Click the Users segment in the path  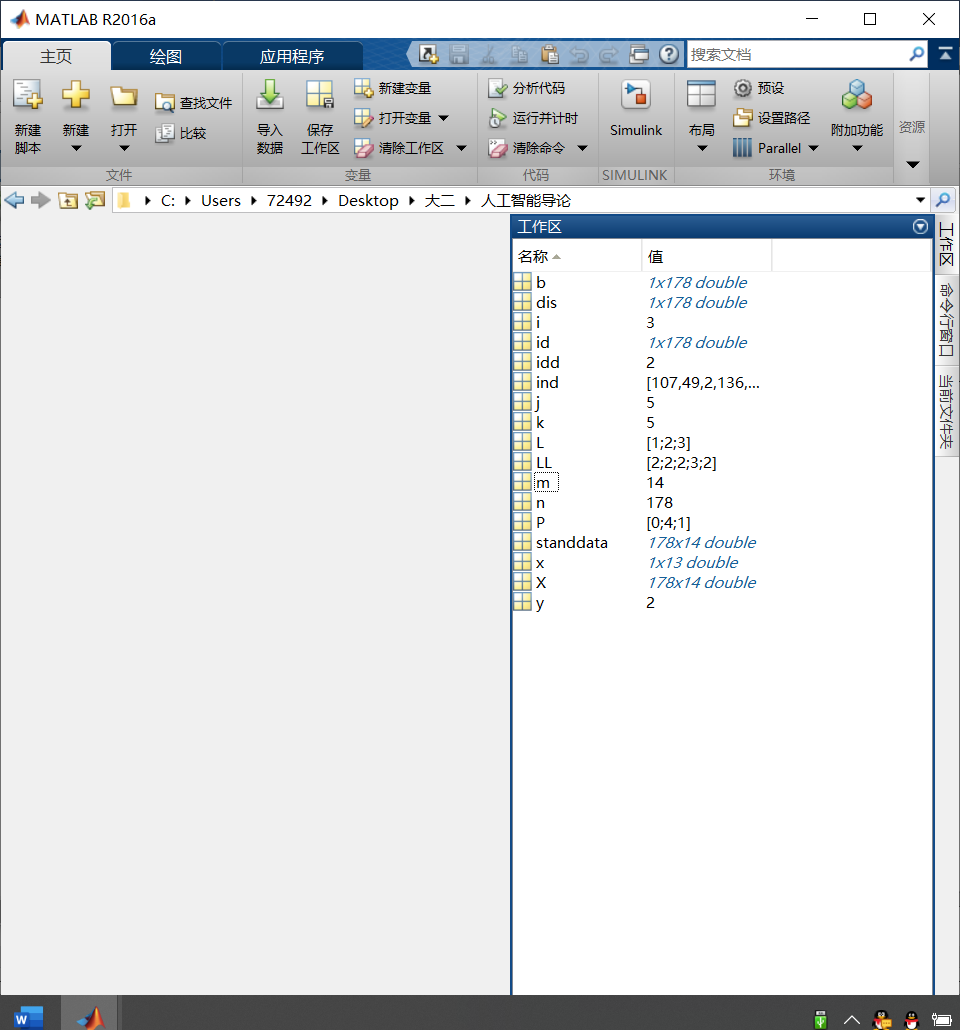tap(221, 200)
